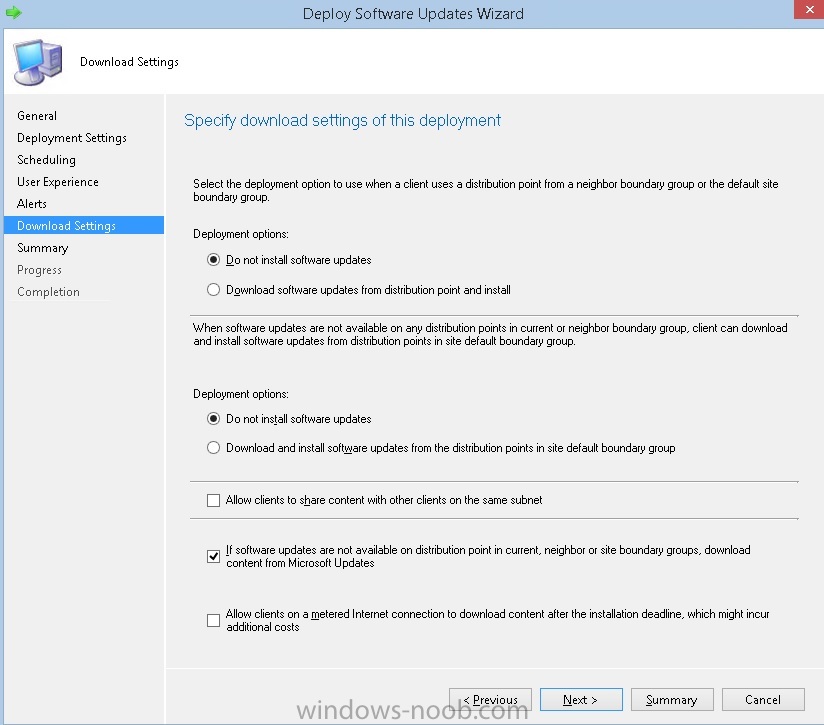Switch to User Experience page
The image size is (824, 725).
pyautogui.click(x=58, y=182)
